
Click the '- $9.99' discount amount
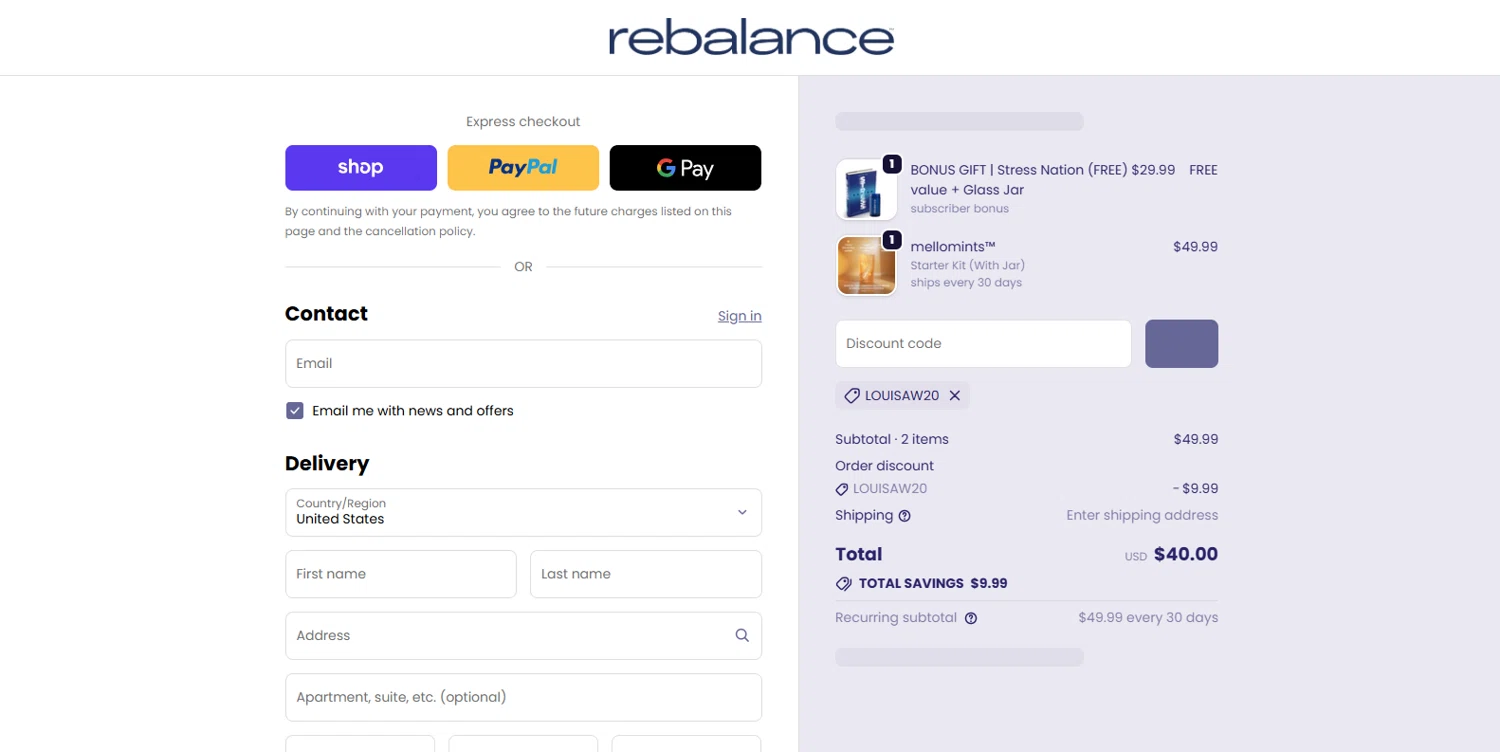coord(1196,489)
